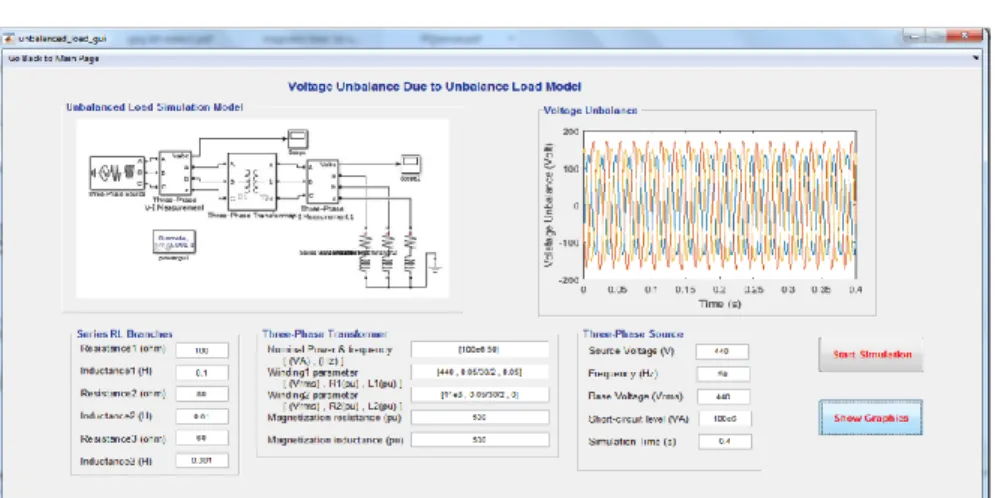Click the Inductance3 (H) input field
Screen dimensions: 995x498
pos(202,461)
